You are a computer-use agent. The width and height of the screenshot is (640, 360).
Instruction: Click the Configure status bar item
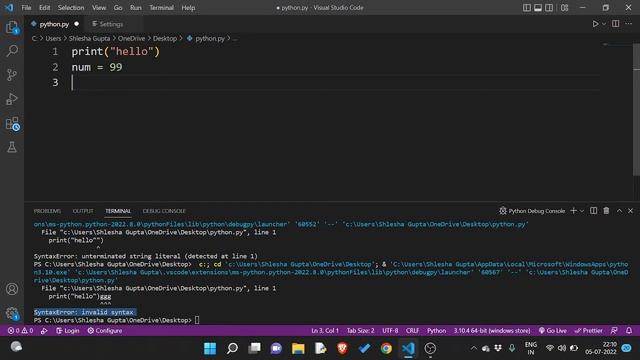104,331
